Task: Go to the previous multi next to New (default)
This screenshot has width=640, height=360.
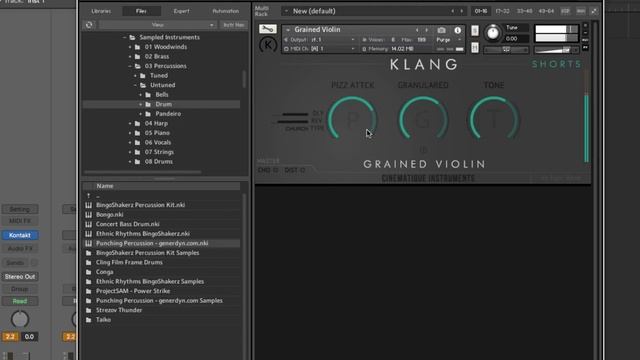Action: pos(452,11)
